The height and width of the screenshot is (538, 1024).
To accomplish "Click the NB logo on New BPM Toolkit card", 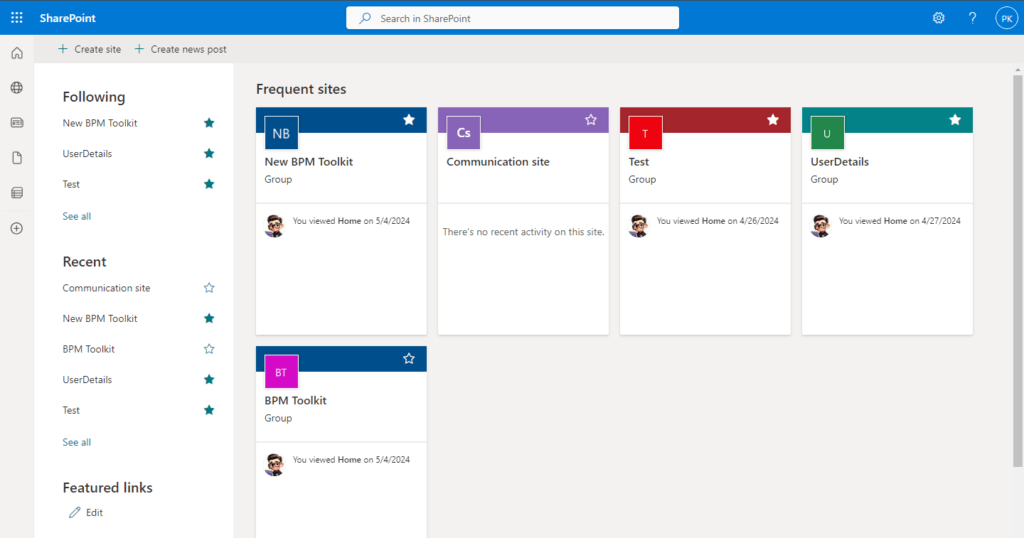I will (281, 133).
